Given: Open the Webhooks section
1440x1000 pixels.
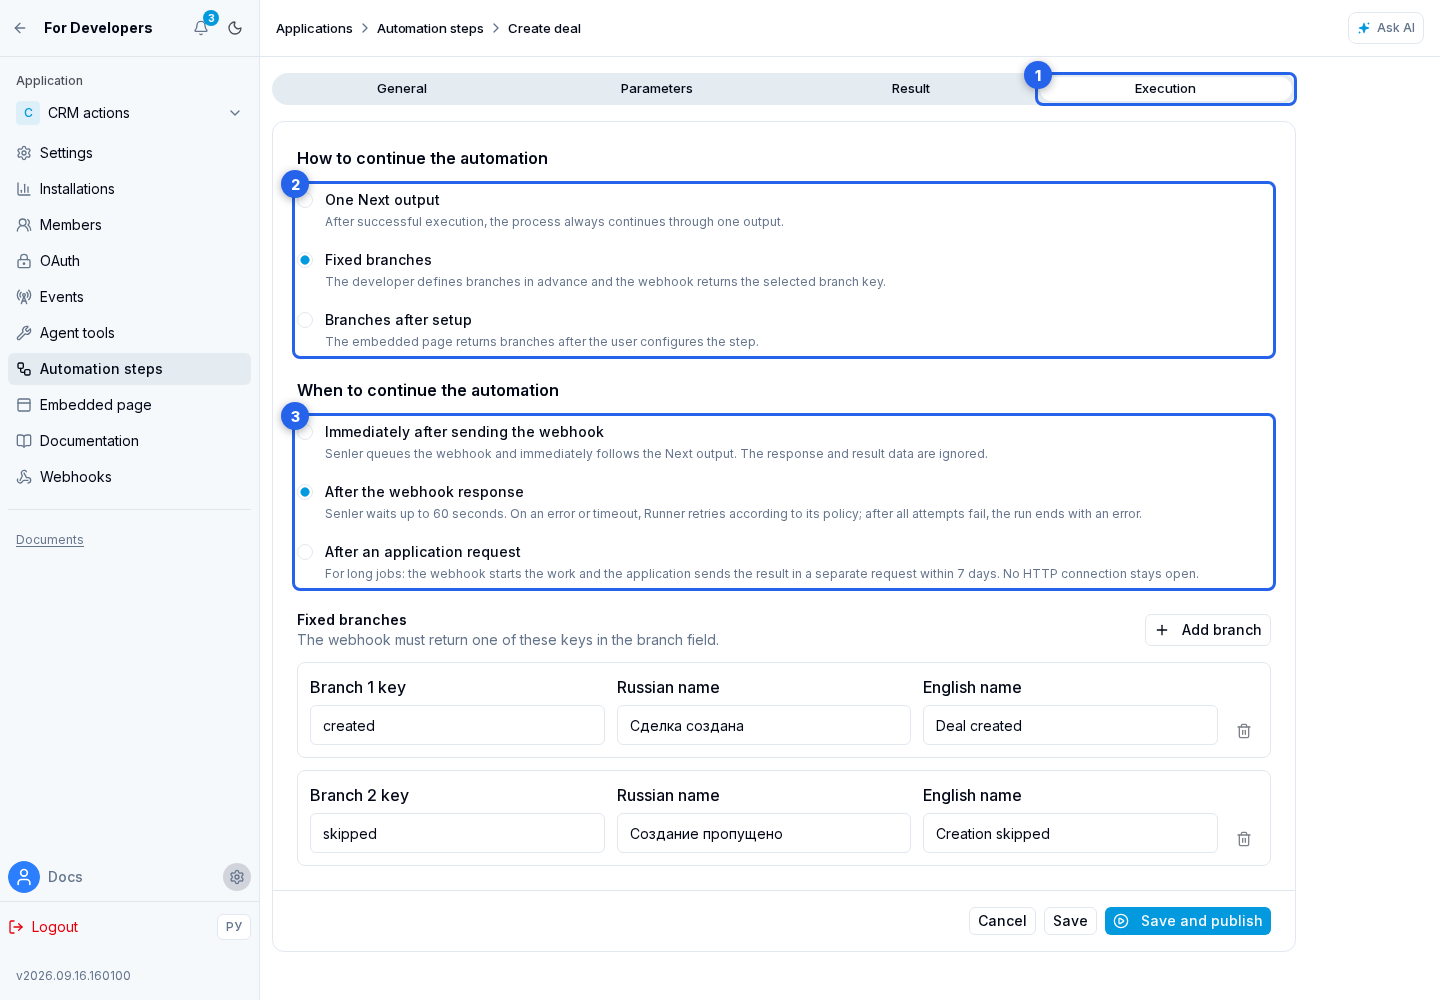Looking at the screenshot, I should pyautogui.click(x=129, y=477).
